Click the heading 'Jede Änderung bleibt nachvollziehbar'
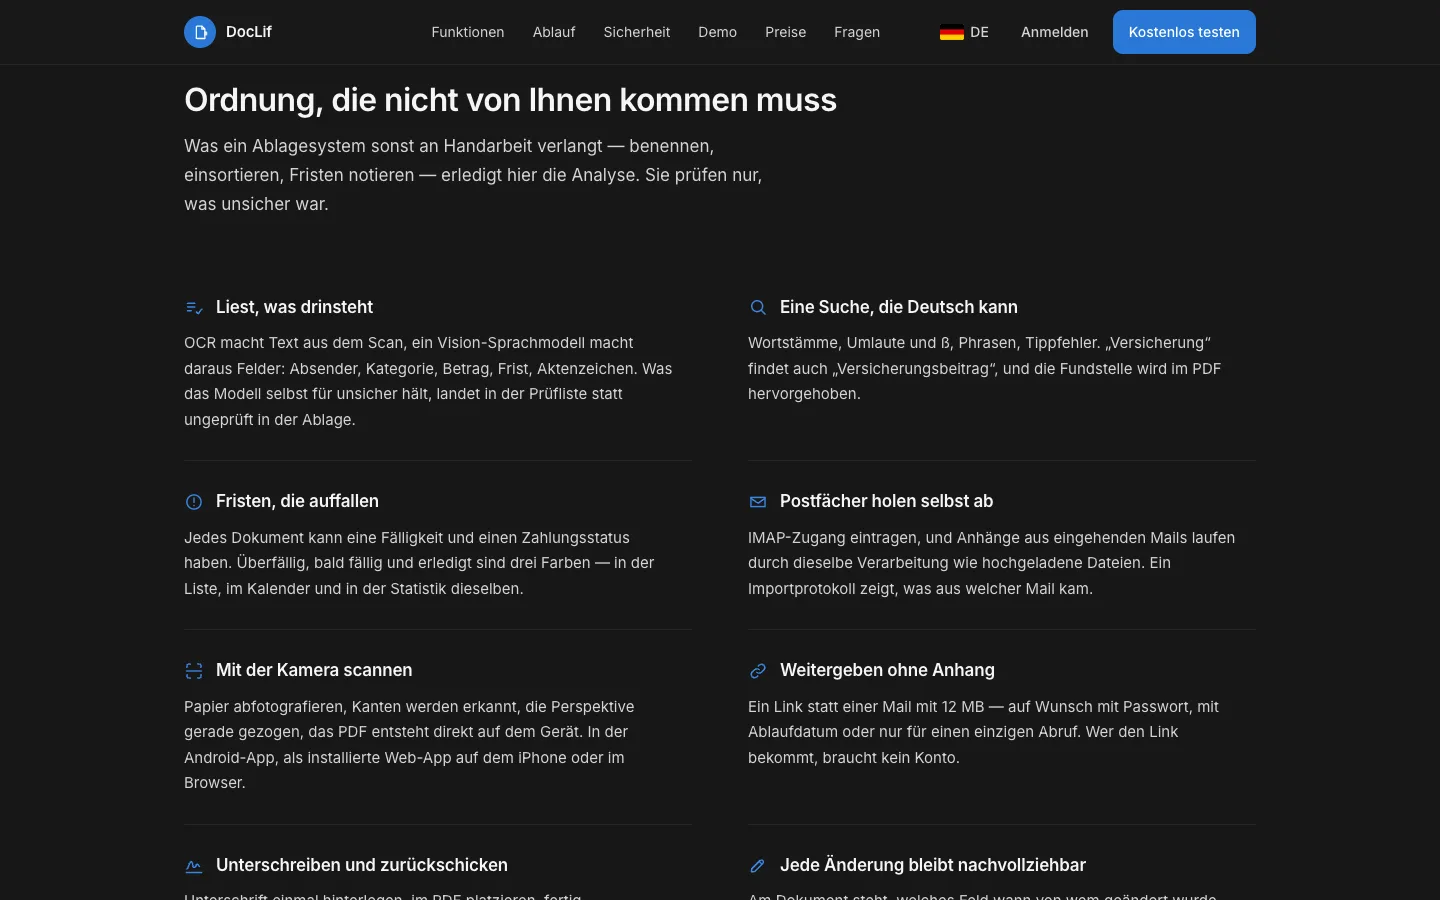This screenshot has width=1440, height=900. (x=933, y=865)
